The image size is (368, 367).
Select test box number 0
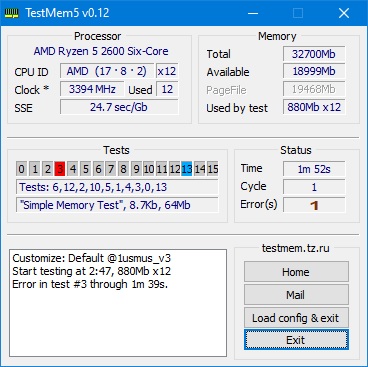21,169
